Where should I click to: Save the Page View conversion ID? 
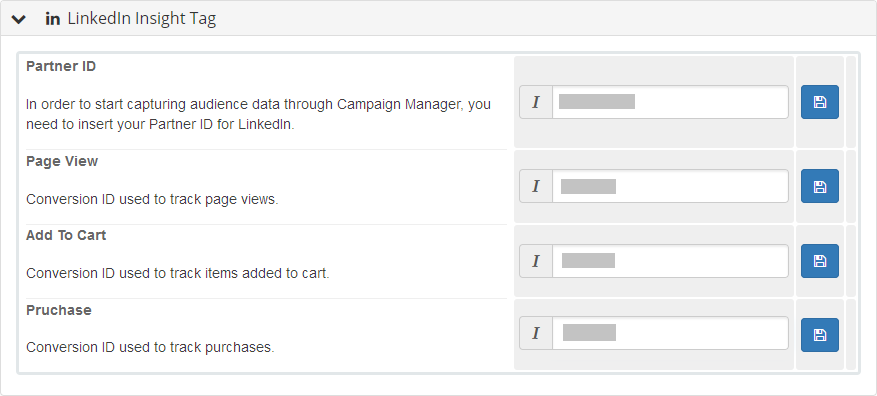[x=819, y=186]
